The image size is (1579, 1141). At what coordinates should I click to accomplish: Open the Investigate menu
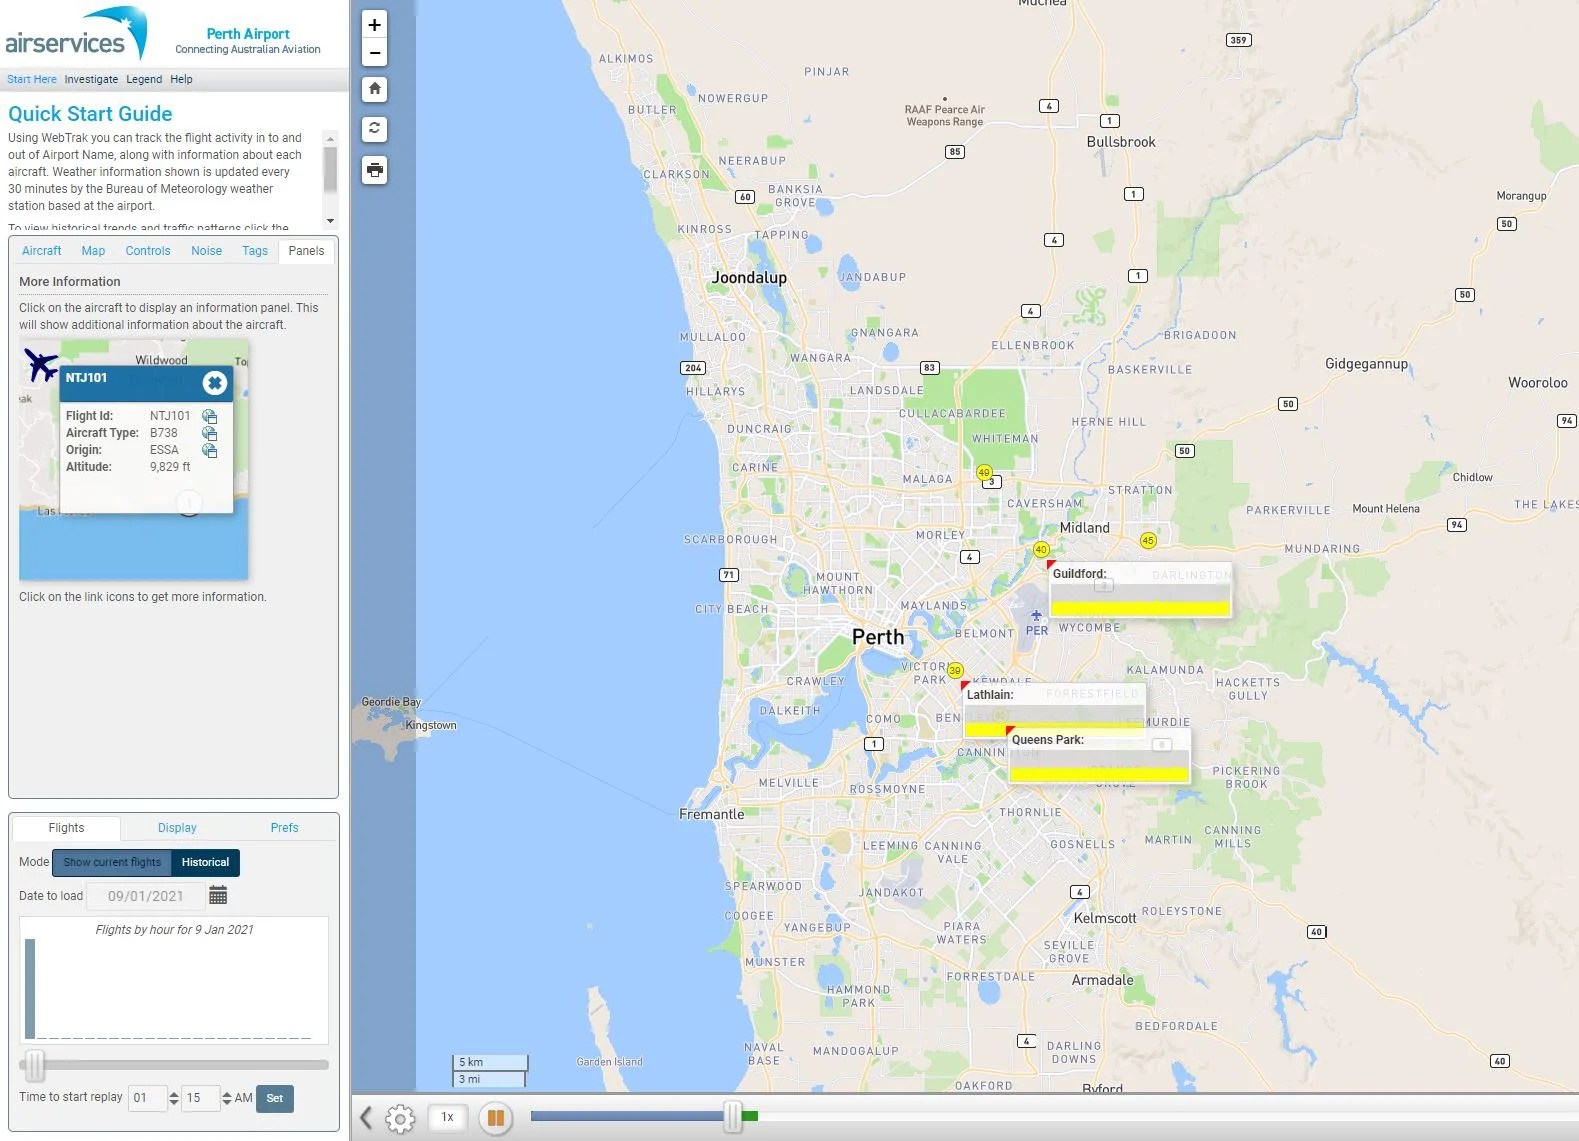click(x=91, y=79)
